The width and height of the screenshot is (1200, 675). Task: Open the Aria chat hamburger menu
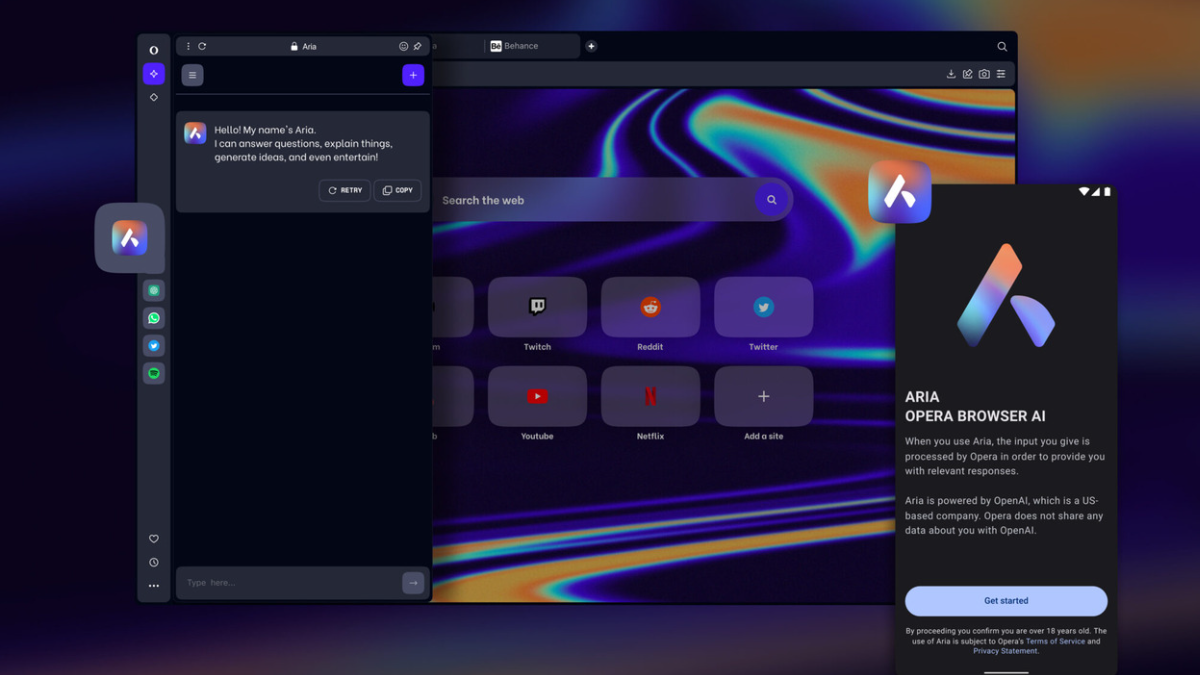(193, 75)
